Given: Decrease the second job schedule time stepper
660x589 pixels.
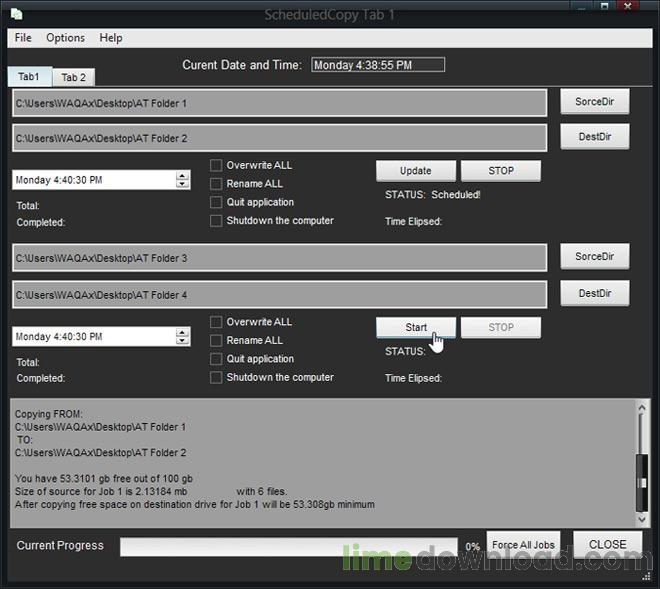Looking at the screenshot, I should pyautogui.click(x=182, y=341).
